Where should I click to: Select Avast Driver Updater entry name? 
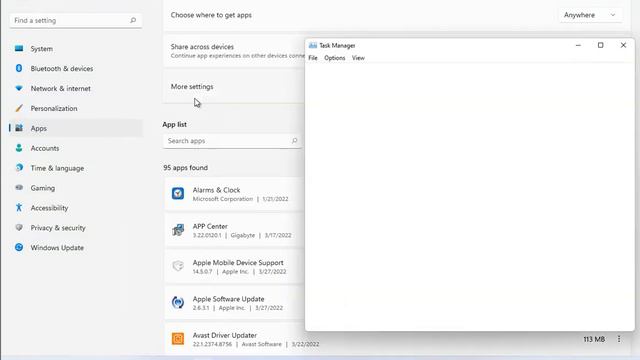coord(225,335)
